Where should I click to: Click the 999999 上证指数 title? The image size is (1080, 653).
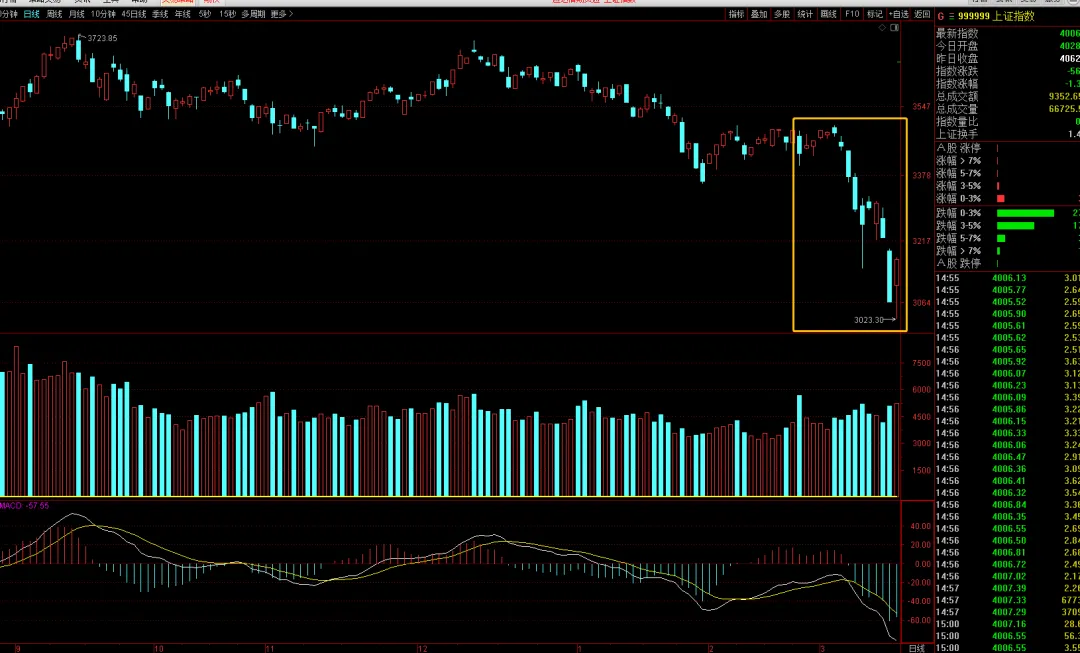click(996, 17)
